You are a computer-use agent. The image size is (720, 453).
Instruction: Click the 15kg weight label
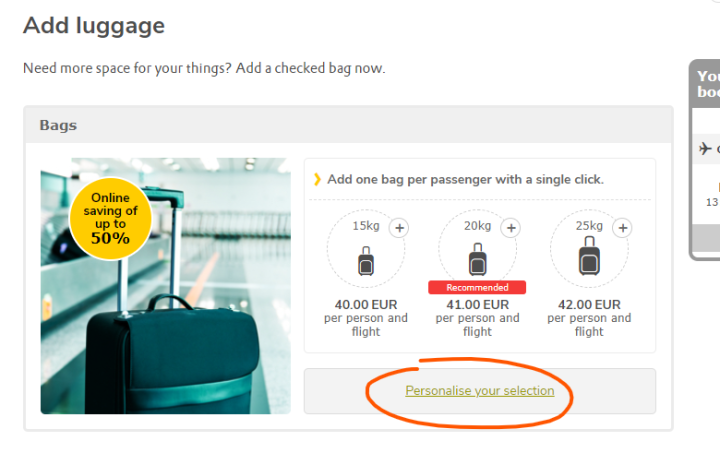365,226
